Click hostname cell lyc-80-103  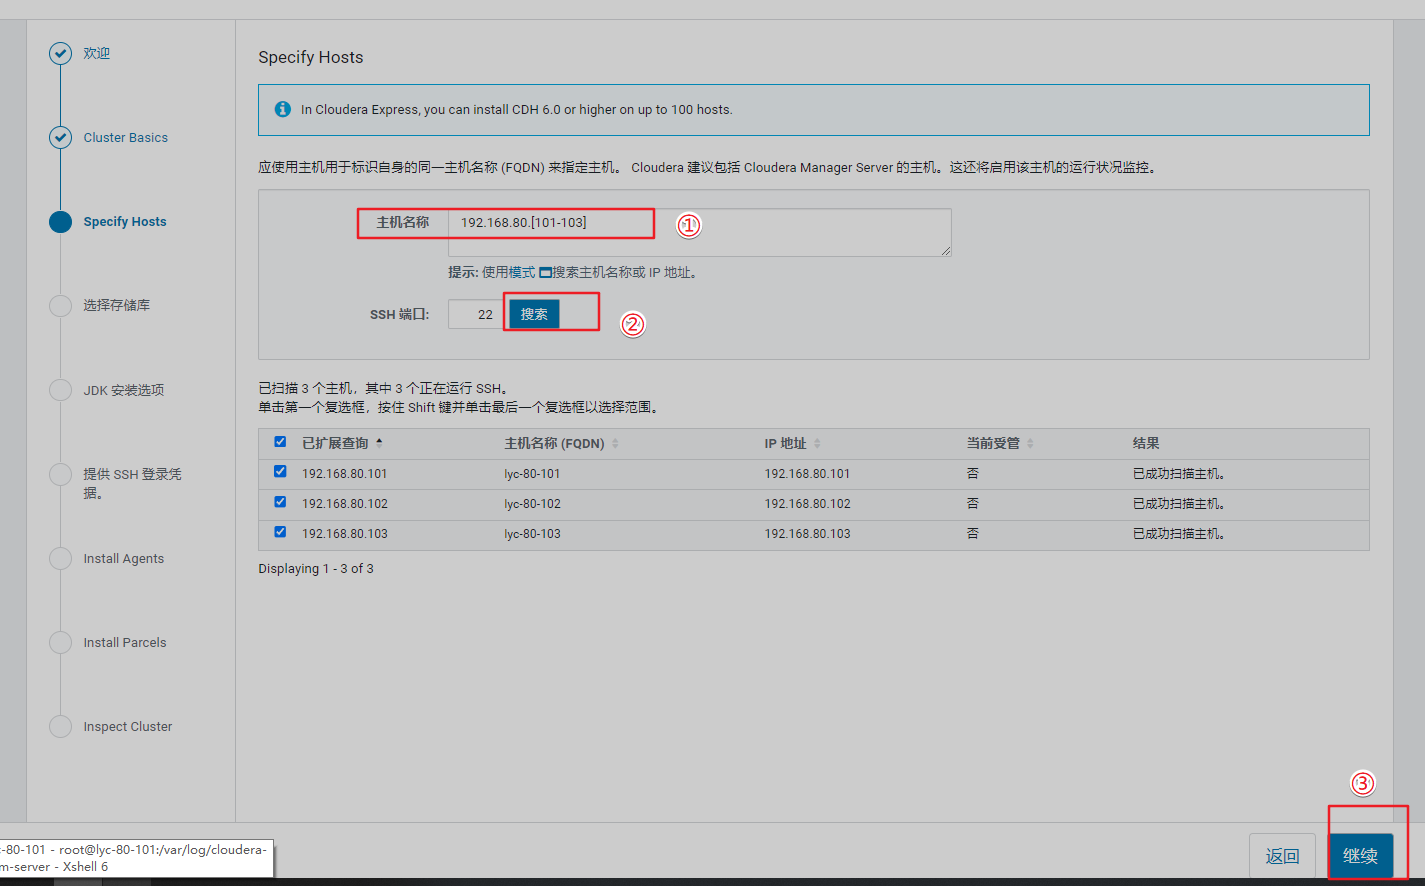[532, 534]
